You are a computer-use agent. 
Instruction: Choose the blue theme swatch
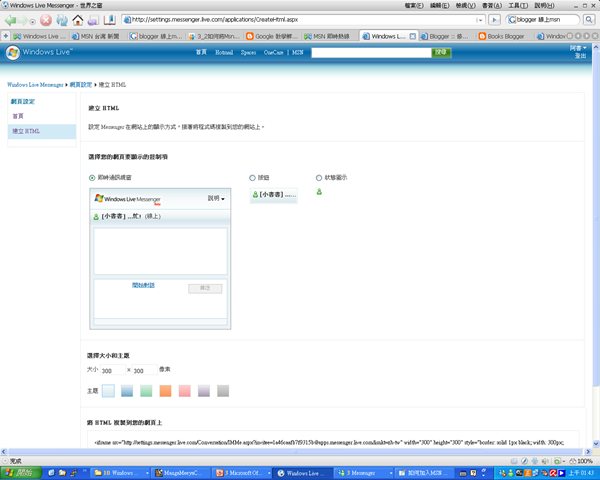[x=127, y=391]
